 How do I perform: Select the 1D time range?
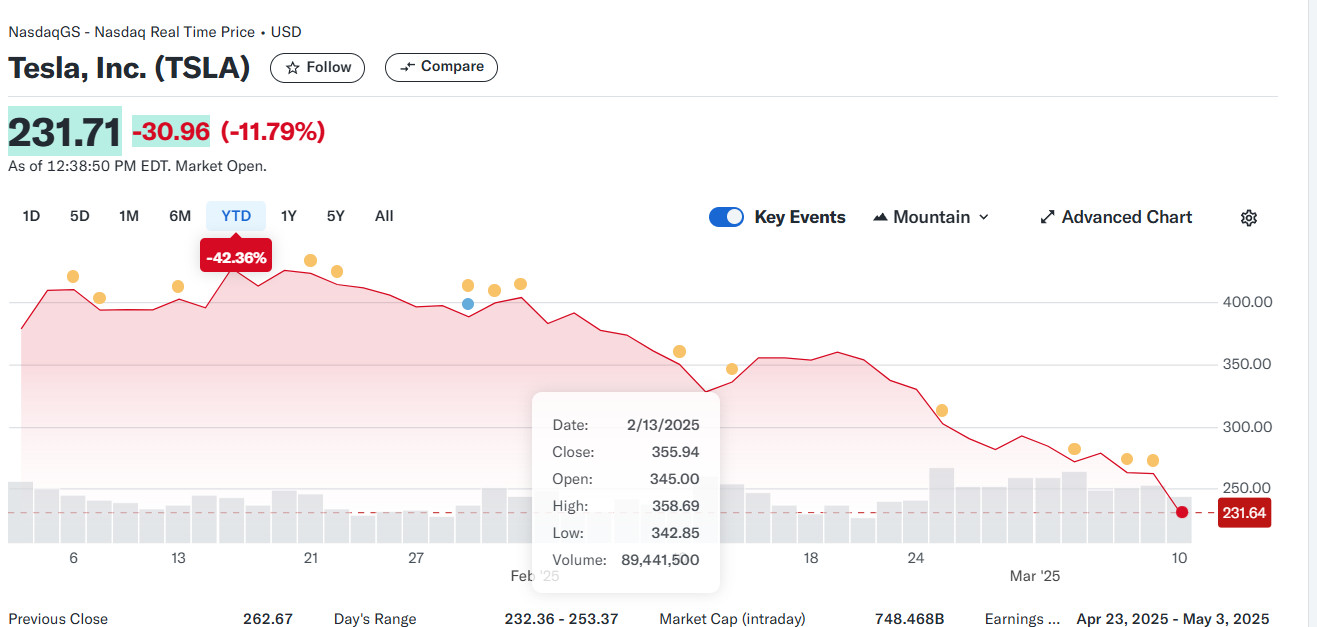tap(31, 216)
